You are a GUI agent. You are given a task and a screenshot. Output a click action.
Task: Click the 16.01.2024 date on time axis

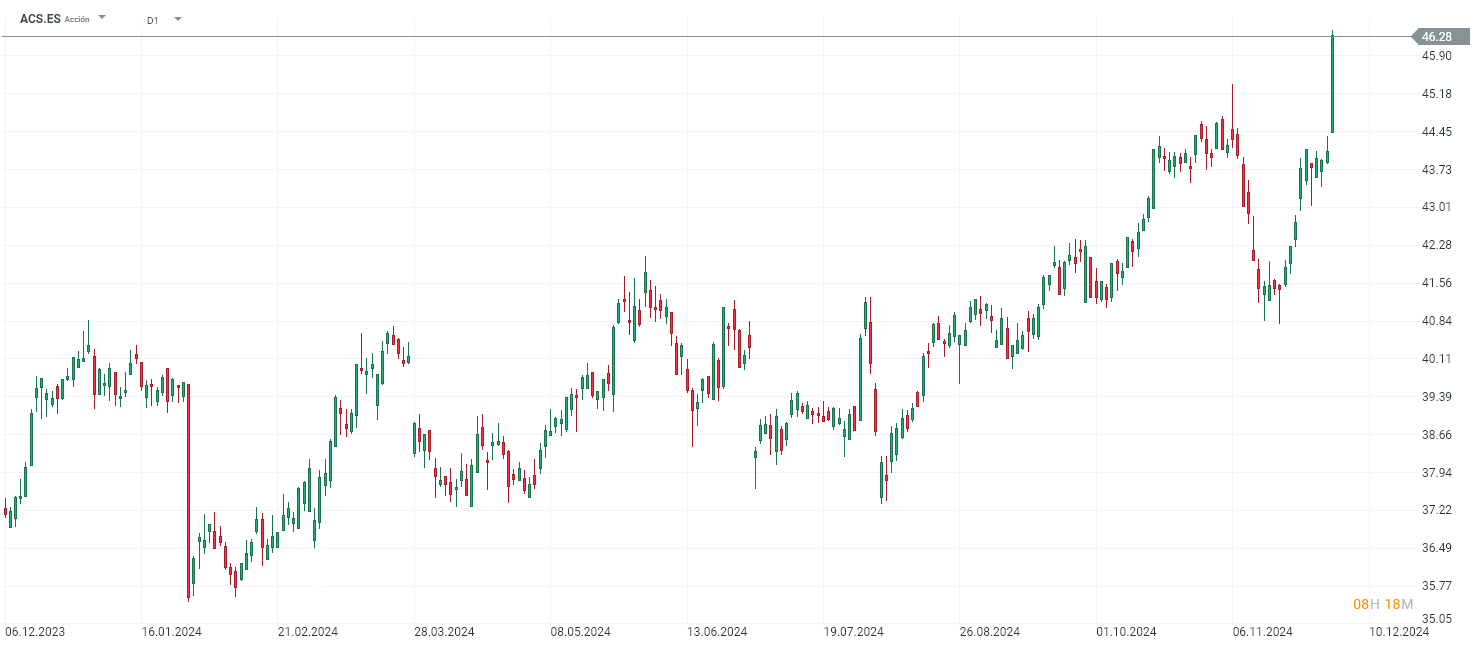[172, 632]
